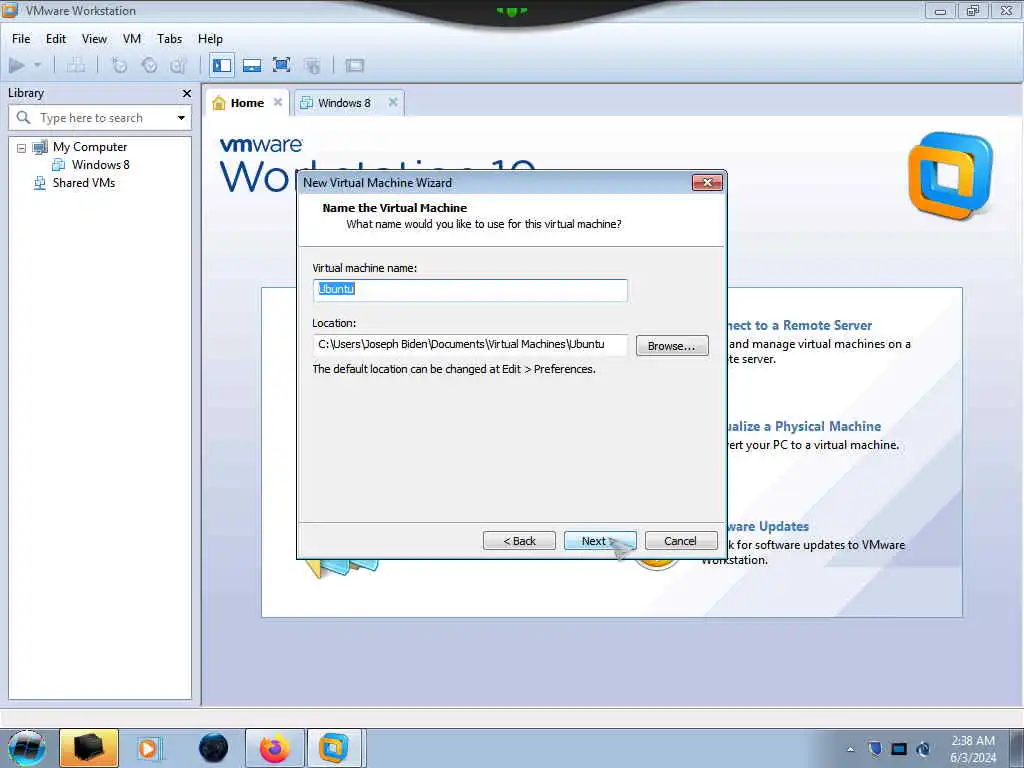Click Send Ctrl+Alt+Del toolbar icon
Image resolution: width=1024 pixels, height=768 pixels.
[x=76, y=65]
